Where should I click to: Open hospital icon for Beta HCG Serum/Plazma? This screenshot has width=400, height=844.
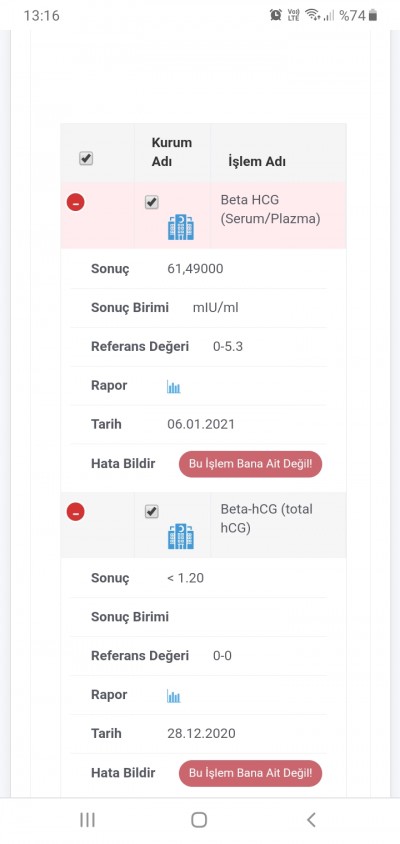[x=181, y=227]
